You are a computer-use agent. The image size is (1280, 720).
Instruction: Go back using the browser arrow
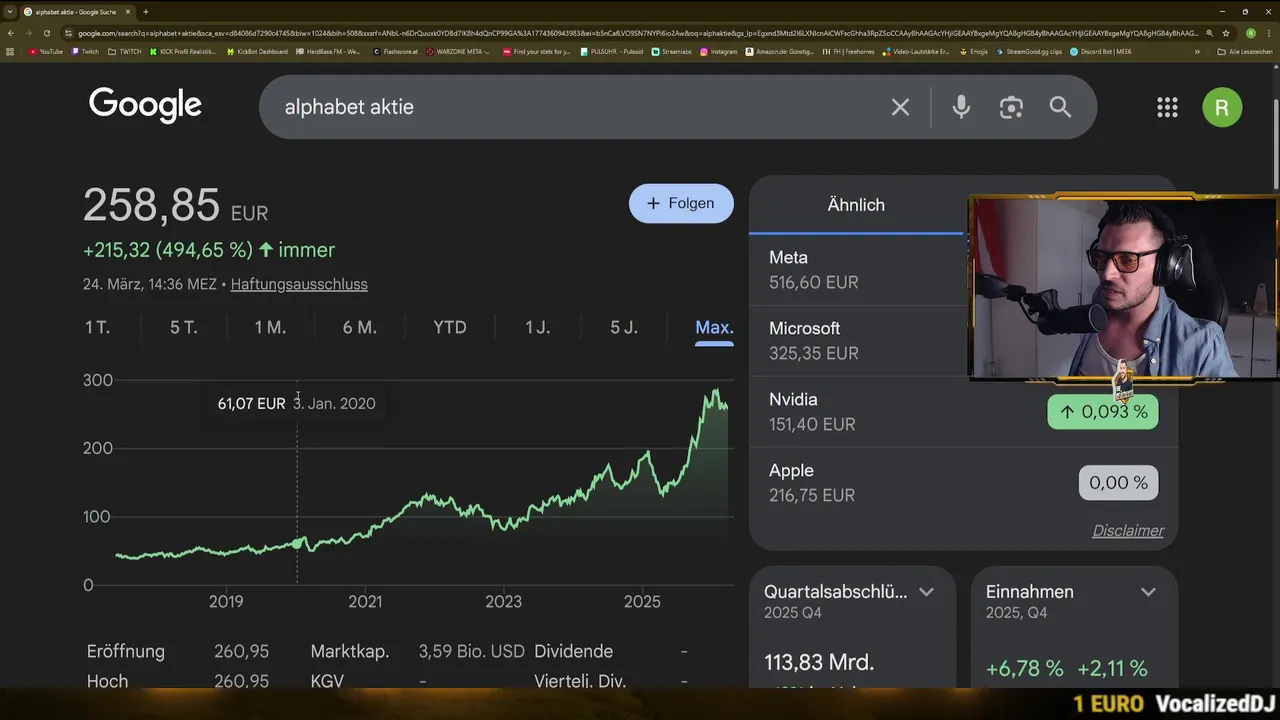point(11,33)
